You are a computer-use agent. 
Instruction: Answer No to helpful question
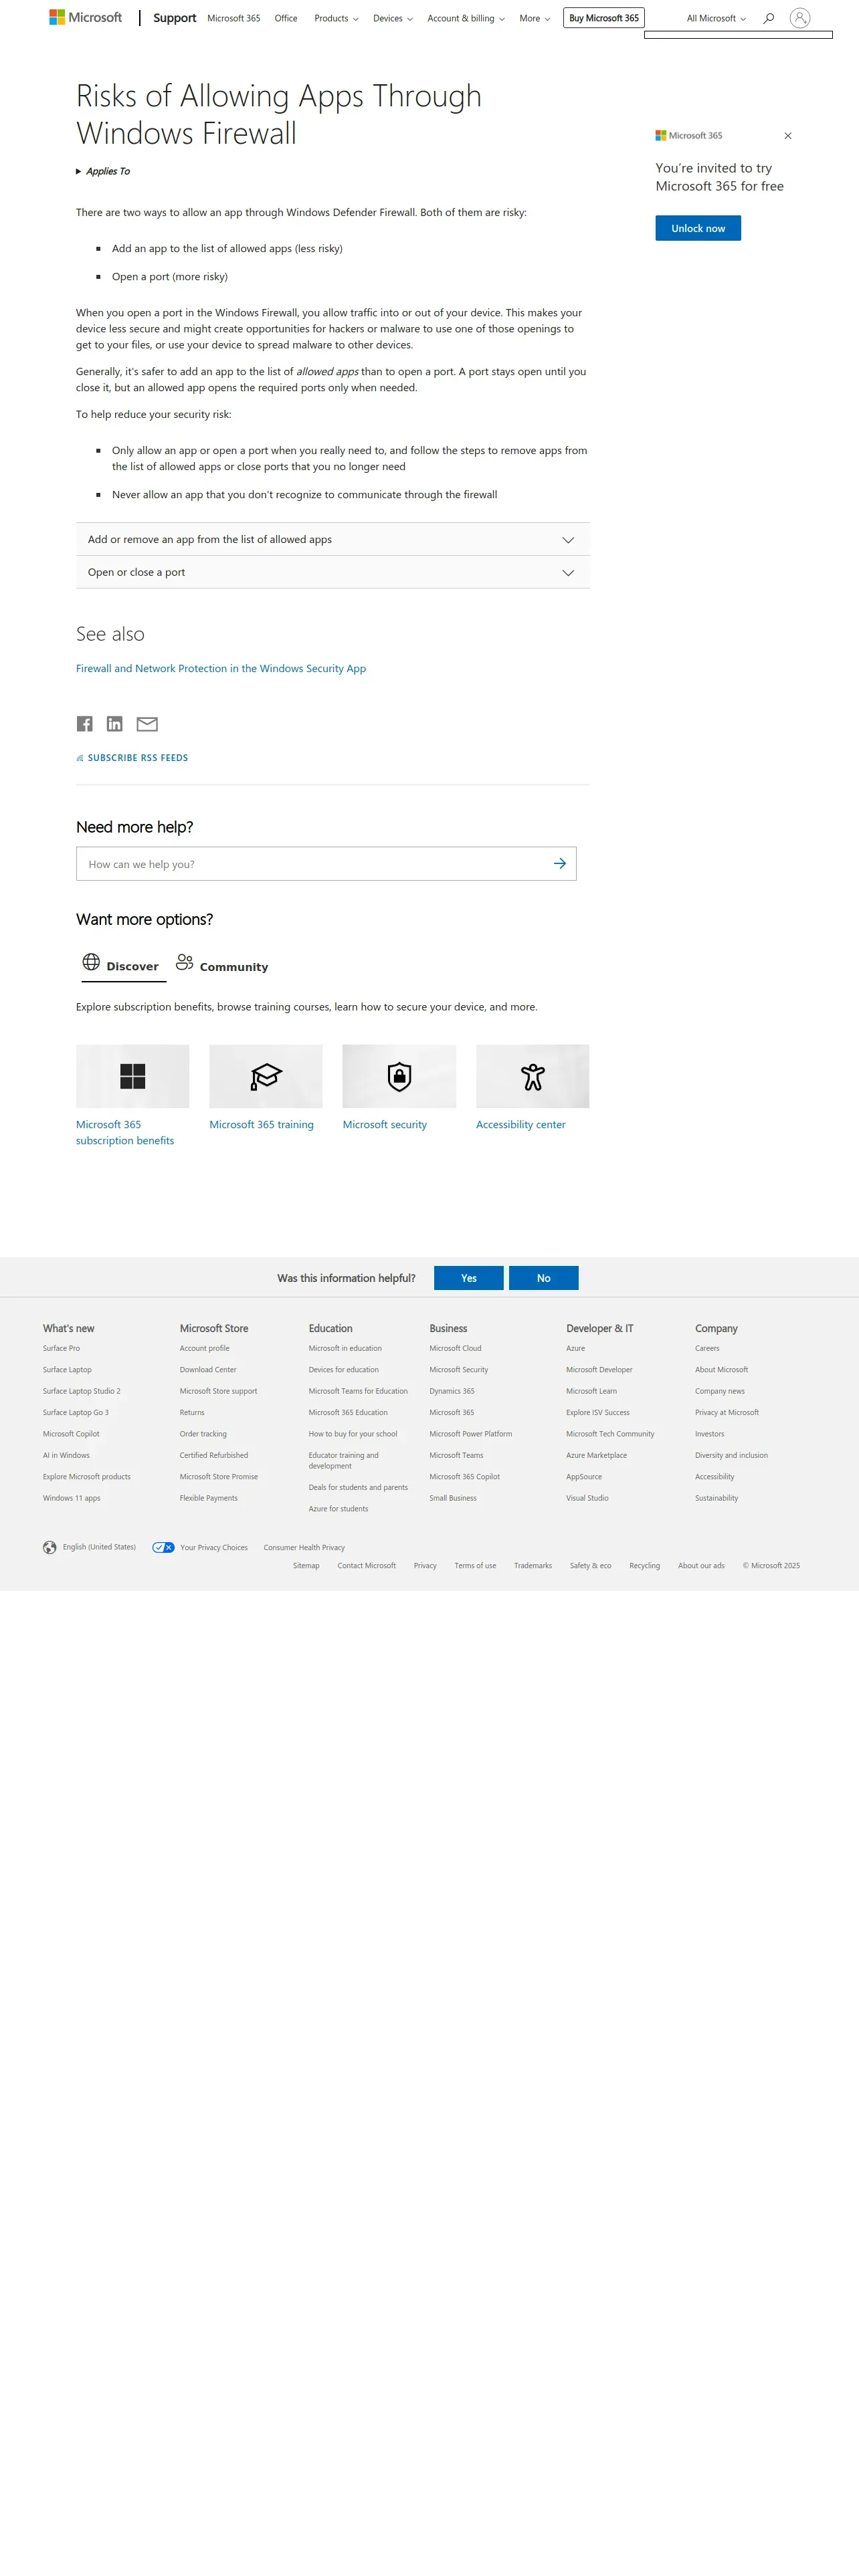click(x=544, y=1278)
